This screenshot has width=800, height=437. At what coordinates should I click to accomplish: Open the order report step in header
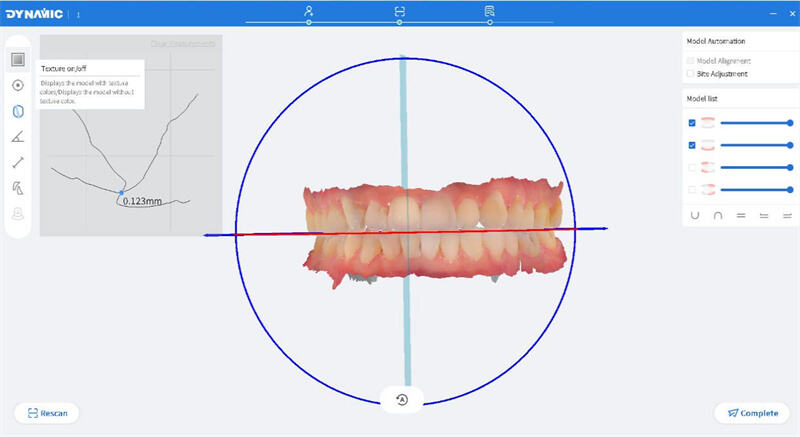click(489, 12)
